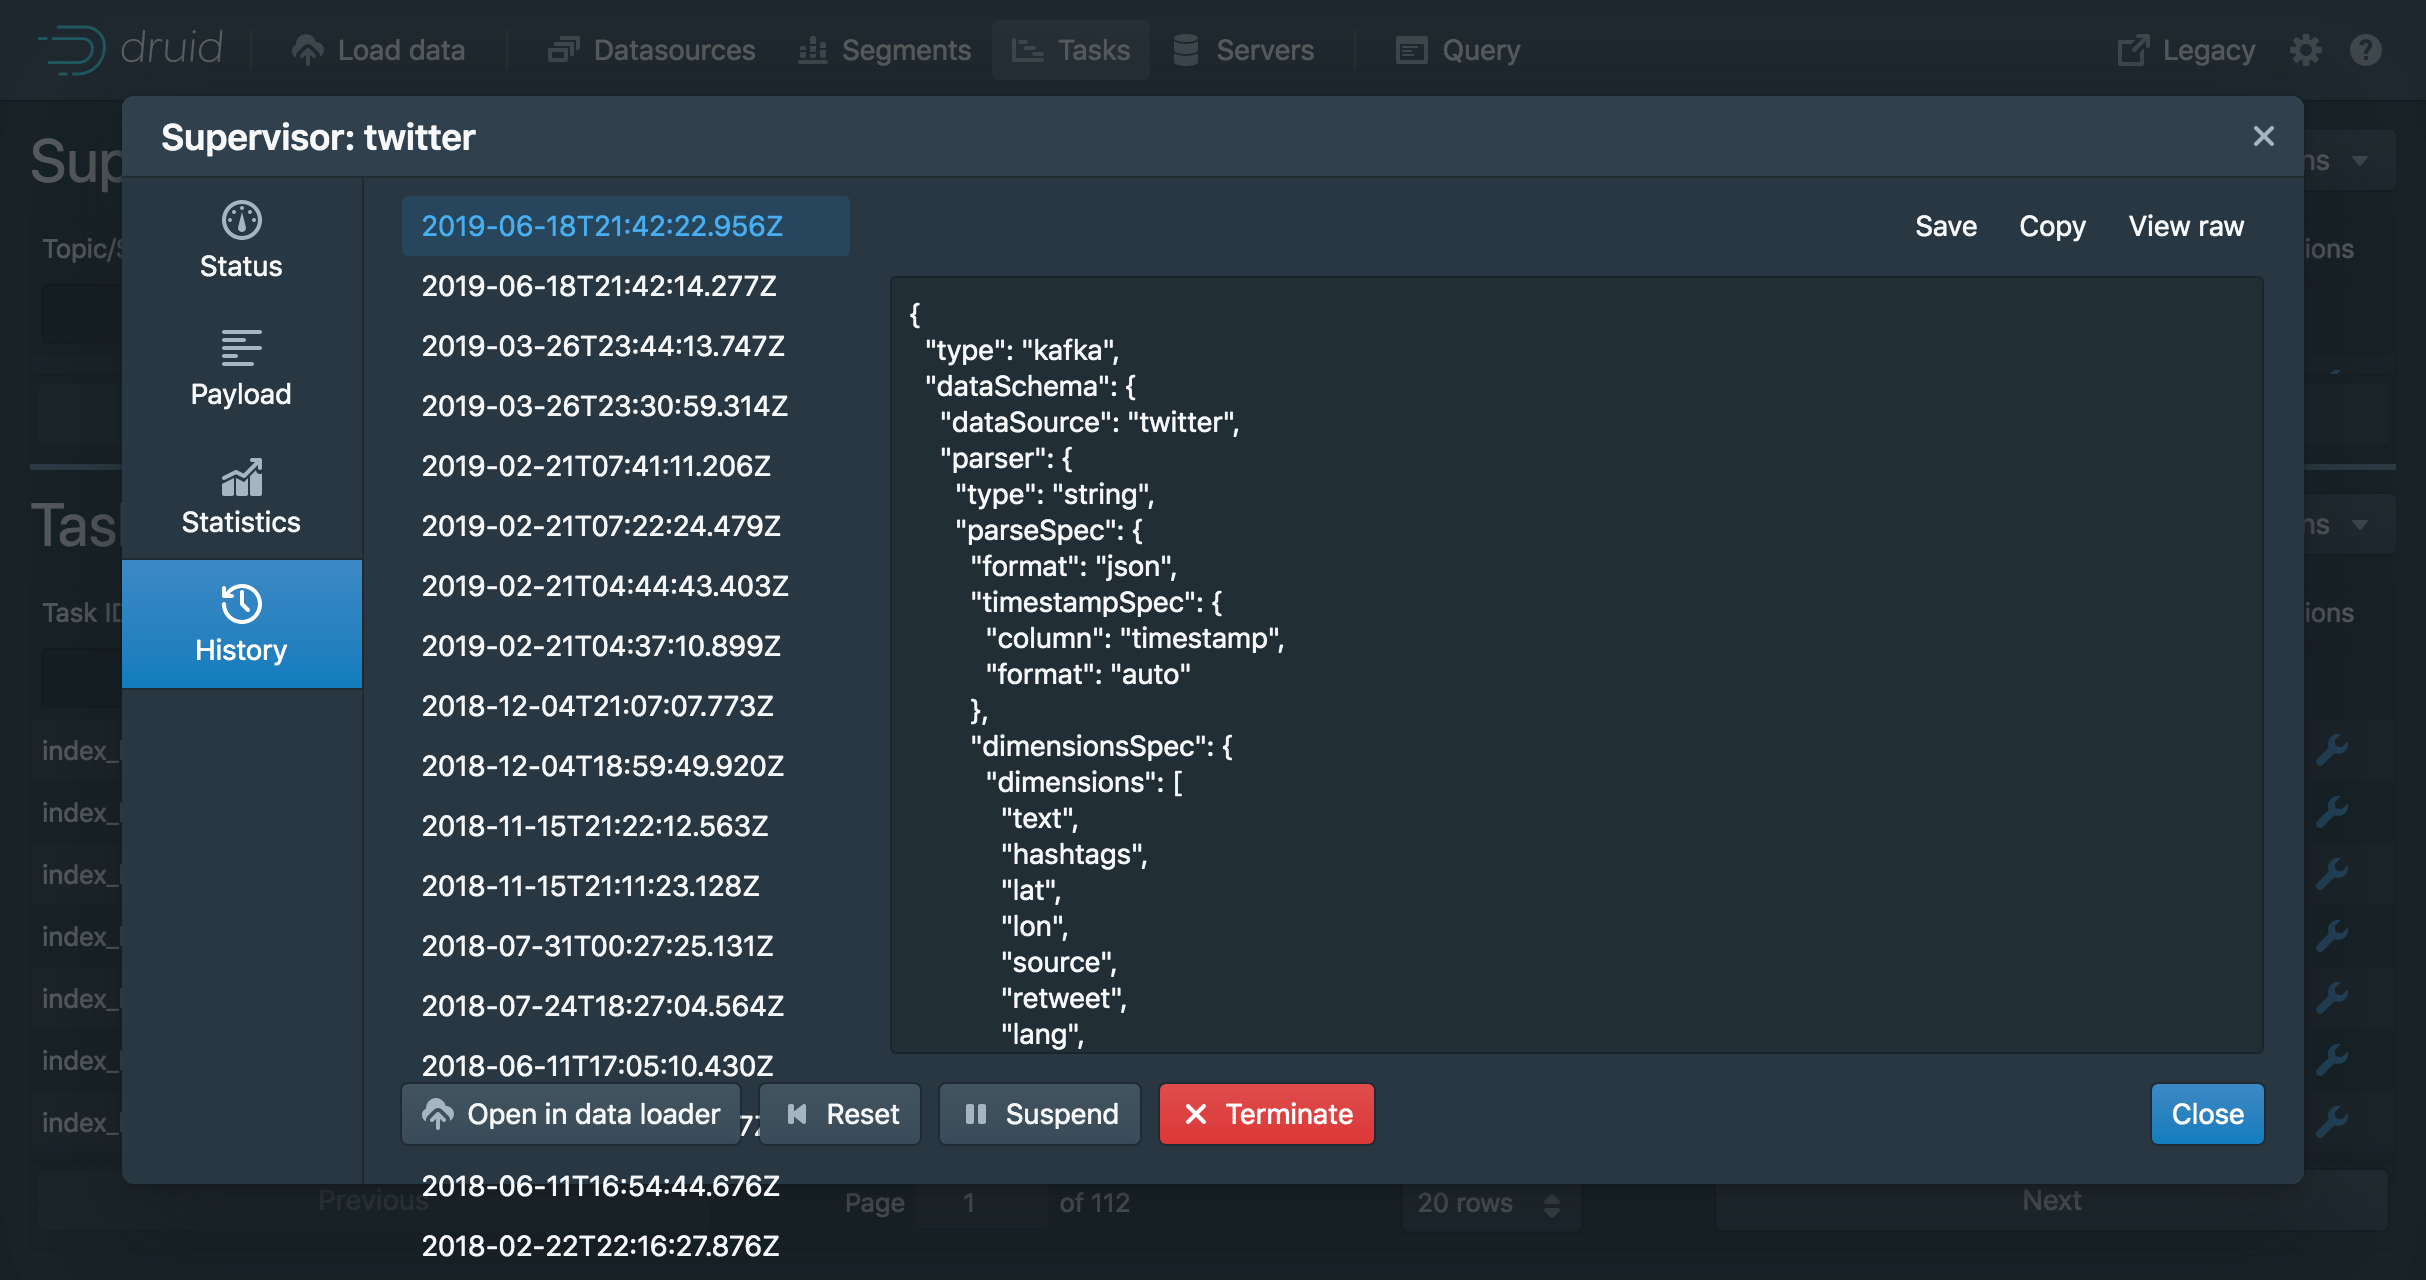The width and height of the screenshot is (2426, 1280).
Task: Select history entry 2018-11-15T21:11:23.128Z
Action: (x=625, y=886)
